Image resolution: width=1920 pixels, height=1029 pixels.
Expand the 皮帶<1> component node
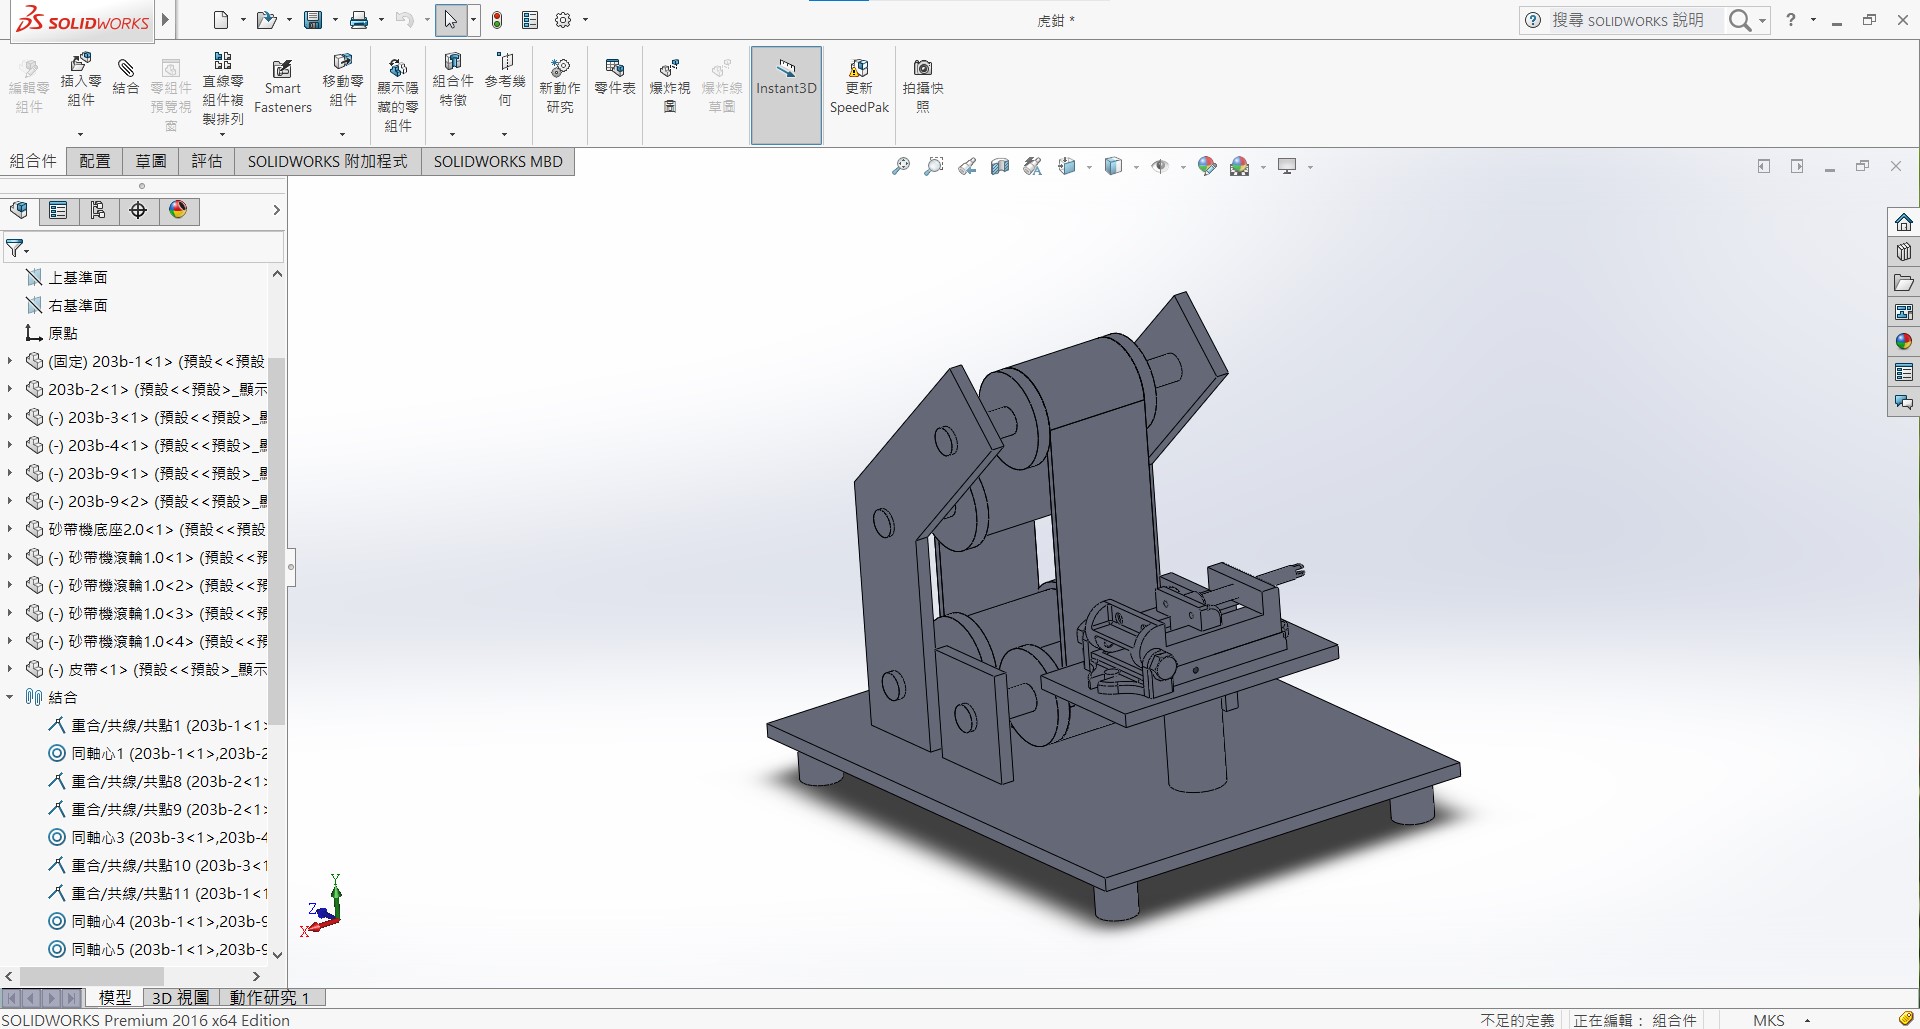[x=10, y=669]
